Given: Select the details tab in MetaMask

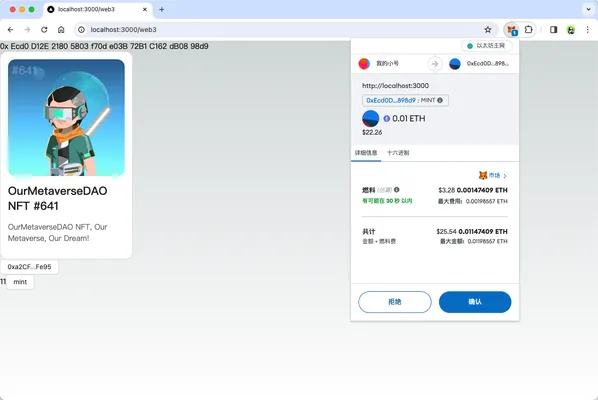Looking at the screenshot, I should 366,153.
